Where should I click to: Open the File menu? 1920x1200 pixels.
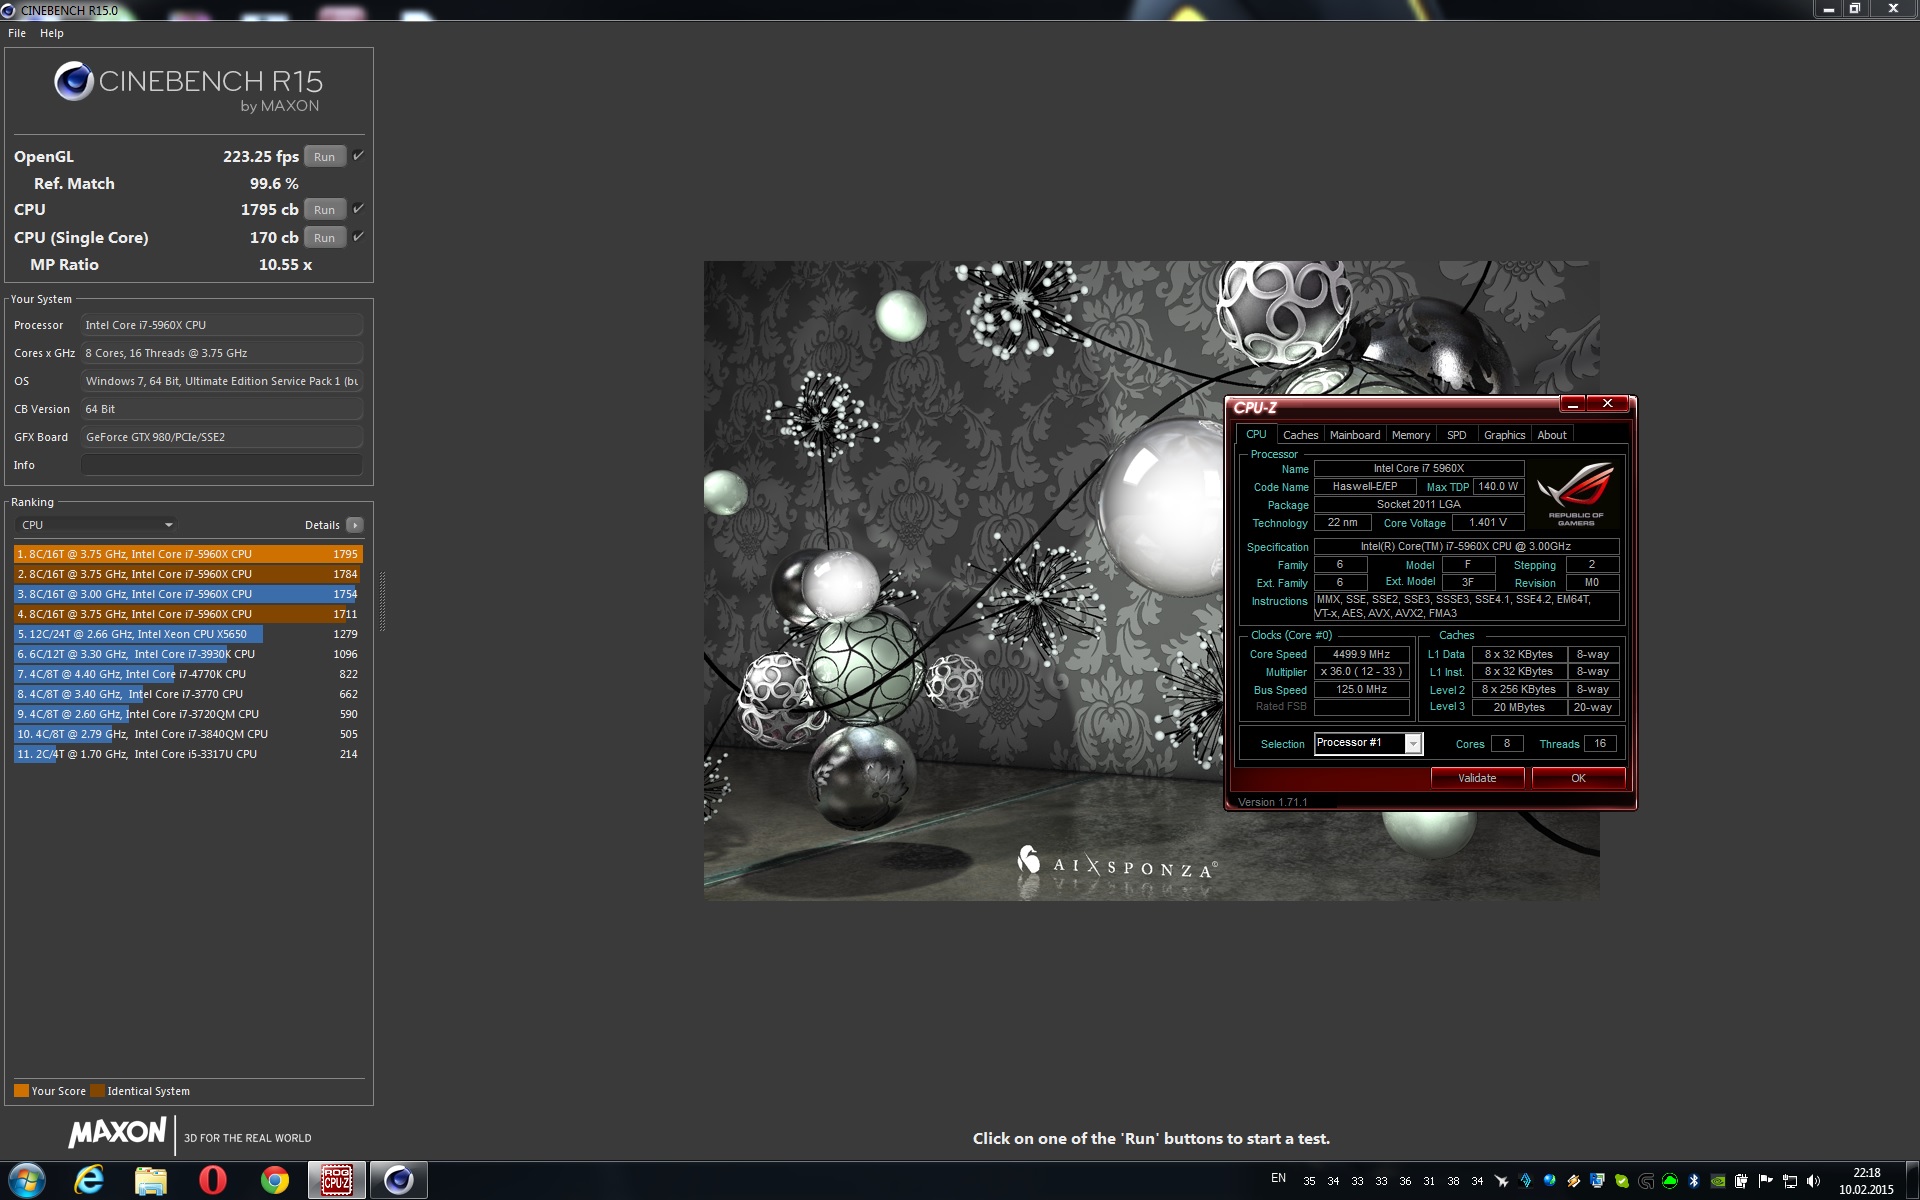coord(17,33)
